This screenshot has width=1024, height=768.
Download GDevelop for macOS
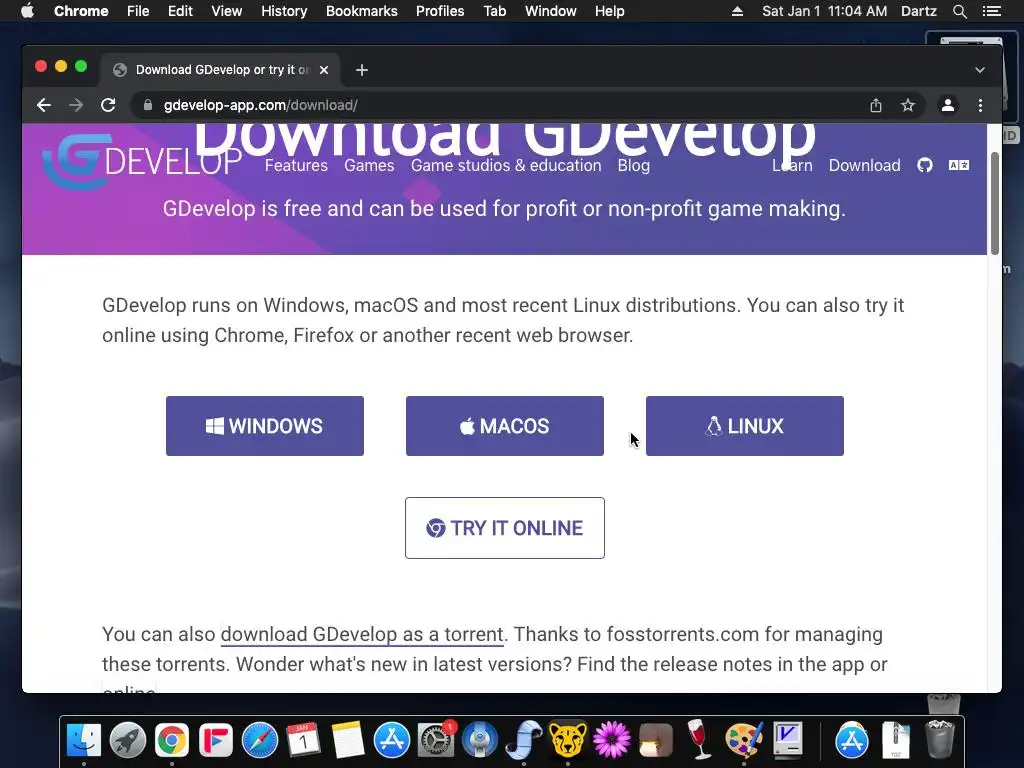click(x=505, y=426)
